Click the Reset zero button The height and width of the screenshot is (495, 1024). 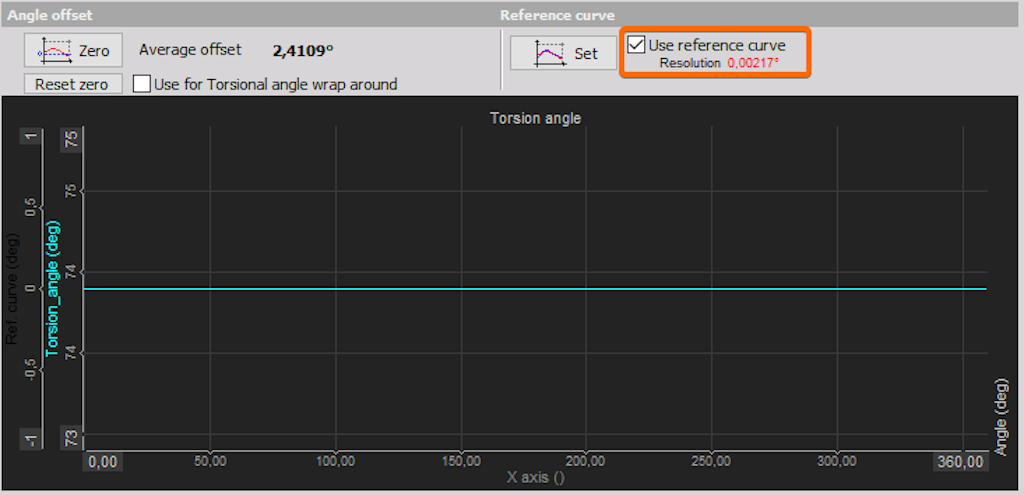pos(73,84)
